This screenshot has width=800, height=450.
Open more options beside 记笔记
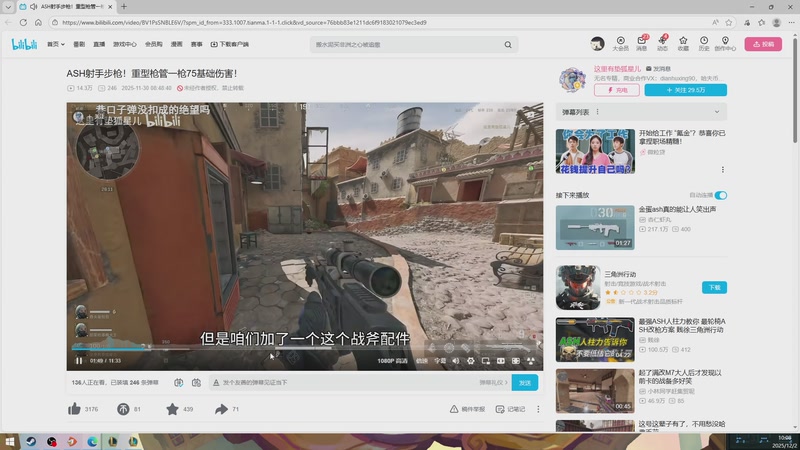[x=538, y=409]
